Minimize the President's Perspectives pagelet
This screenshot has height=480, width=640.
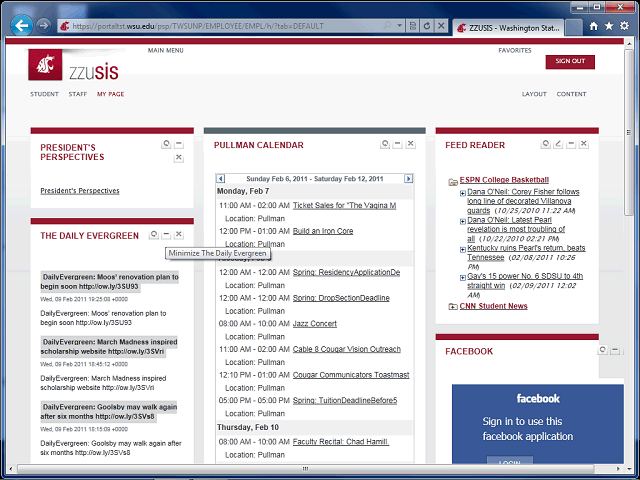(x=178, y=144)
